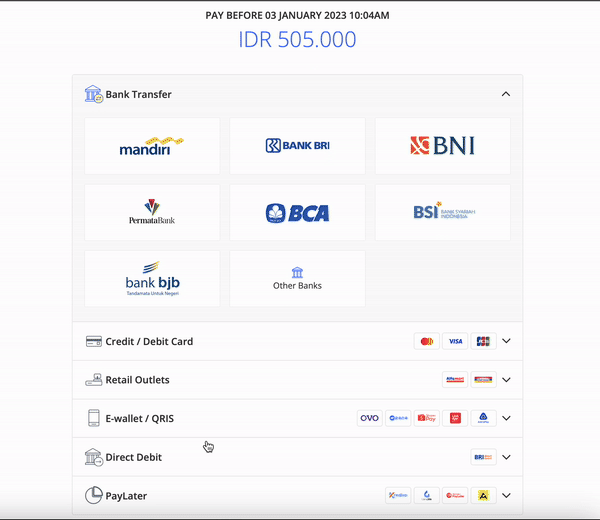600x520 pixels.
Task: Click the Alfamart logo badge
Action: [455, 380]
